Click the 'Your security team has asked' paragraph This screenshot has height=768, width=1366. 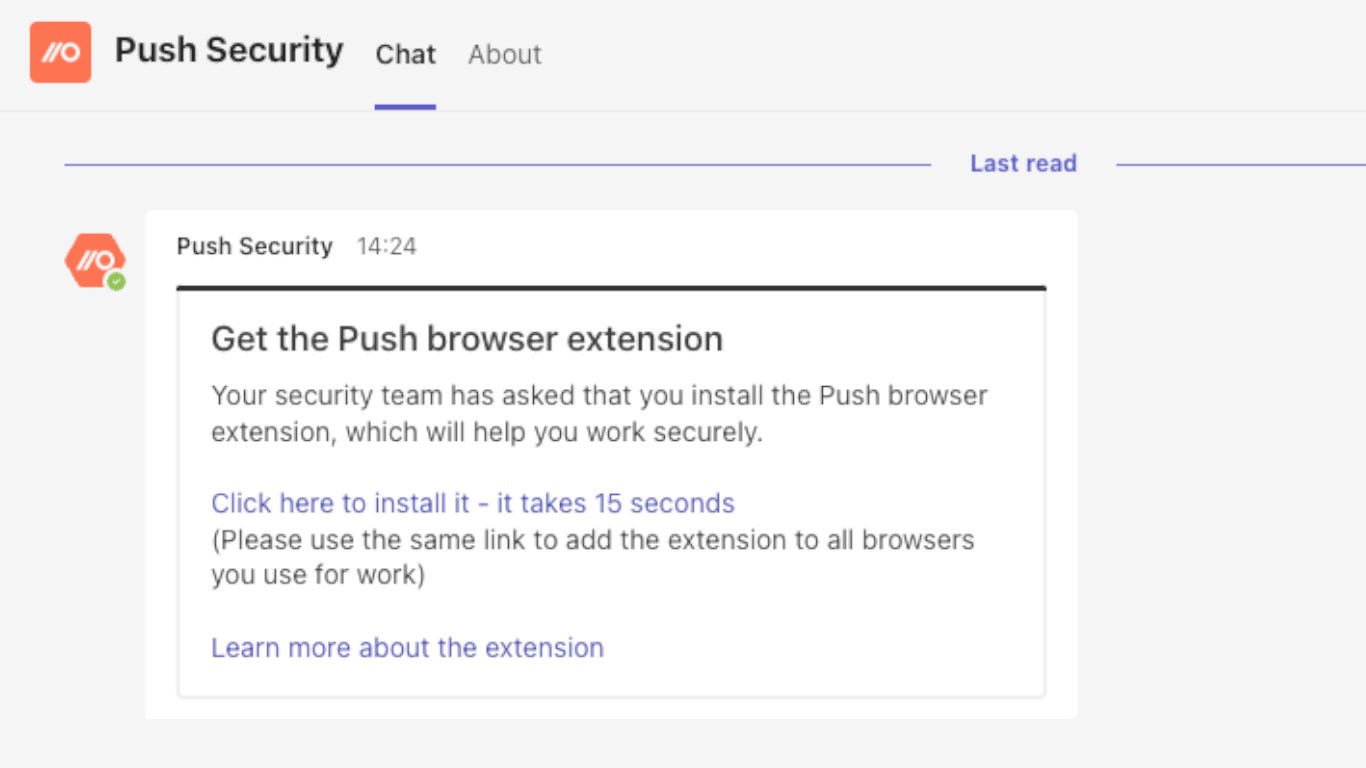click(598, 414)
